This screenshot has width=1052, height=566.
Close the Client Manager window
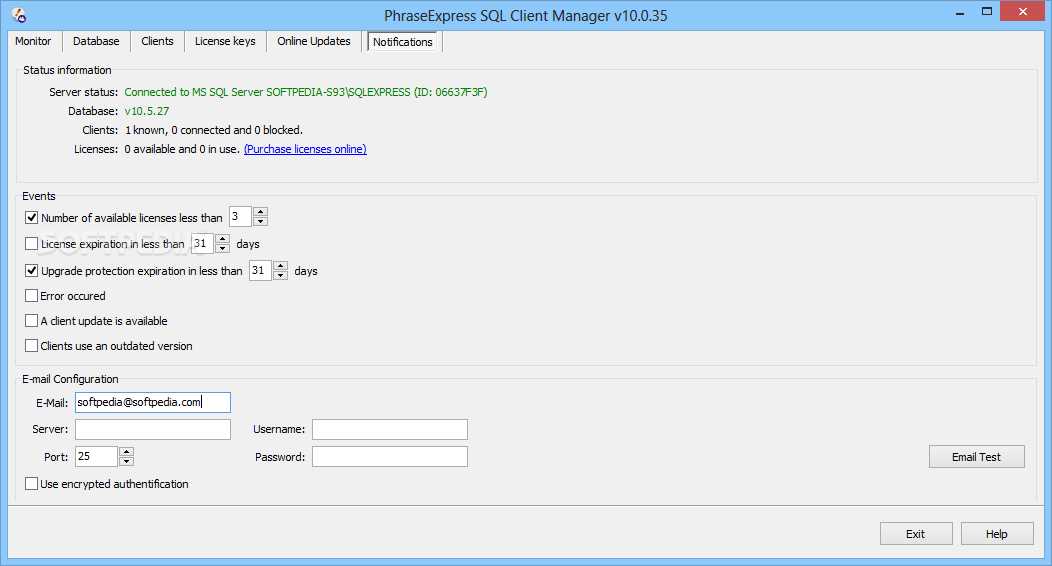point(1023,11)
